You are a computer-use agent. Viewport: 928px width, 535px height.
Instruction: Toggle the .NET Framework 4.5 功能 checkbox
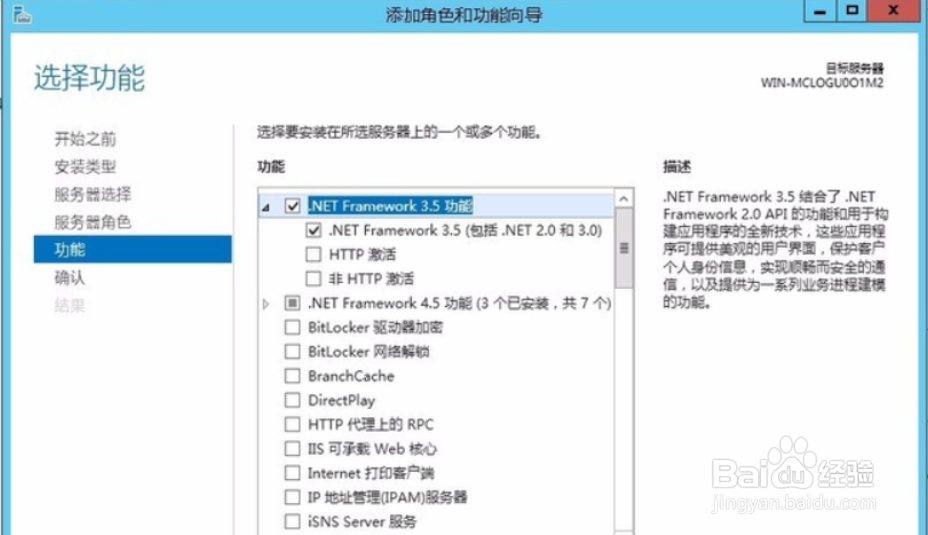pos(292,303)
